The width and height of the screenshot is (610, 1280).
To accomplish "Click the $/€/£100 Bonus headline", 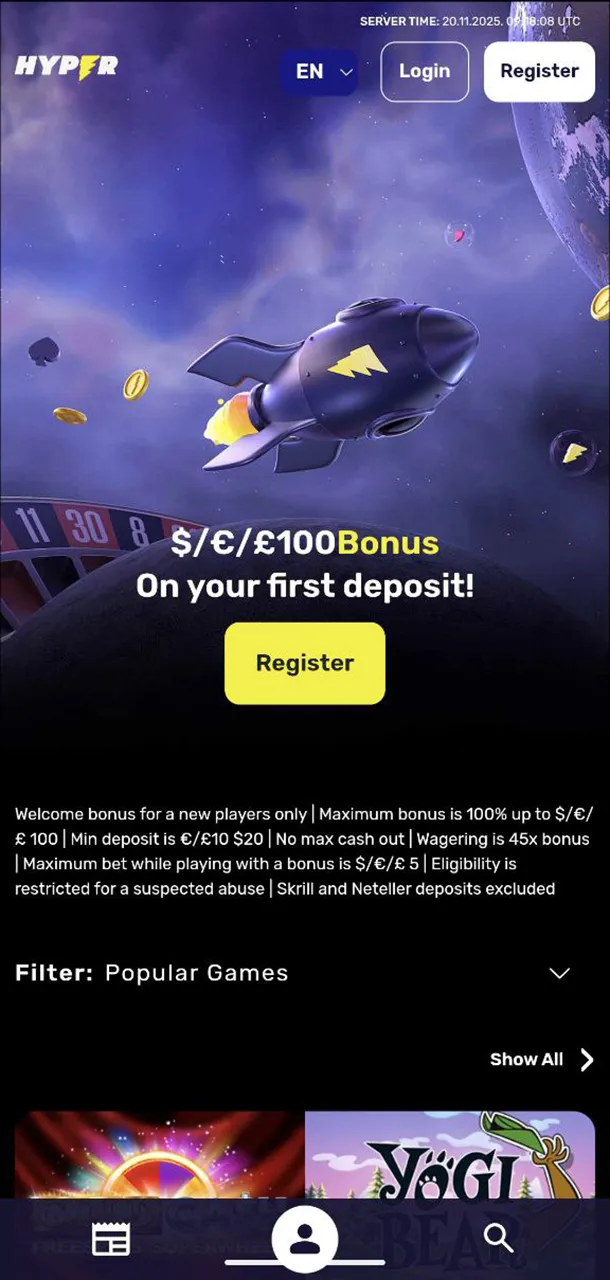I will click(305, 543).
